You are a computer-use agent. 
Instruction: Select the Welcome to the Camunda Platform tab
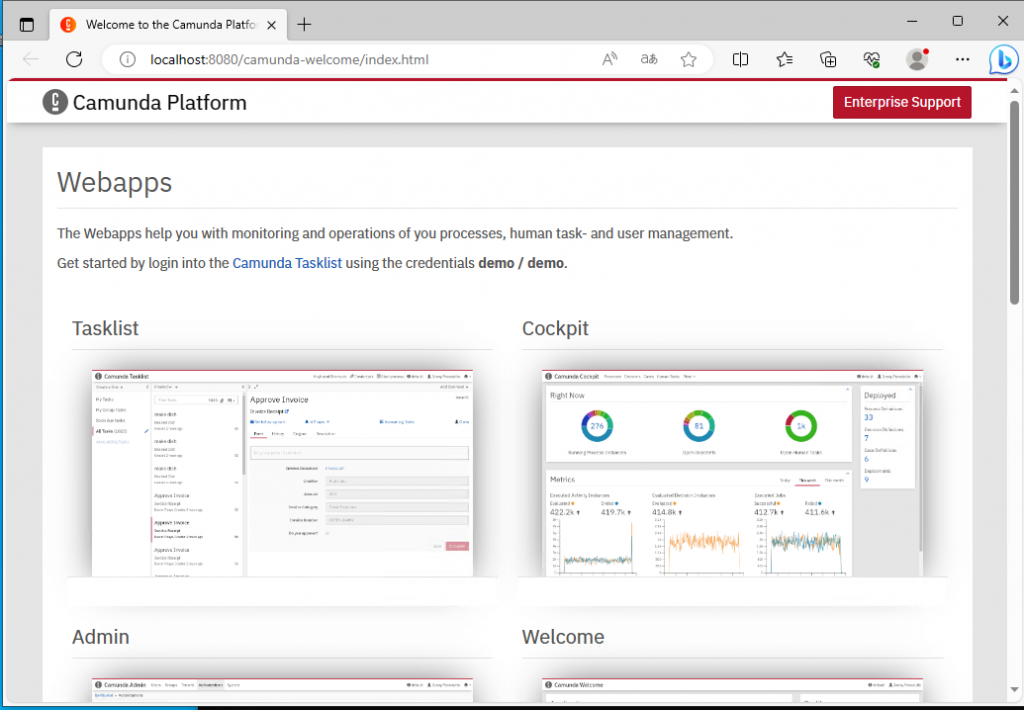tap(168, 25)
